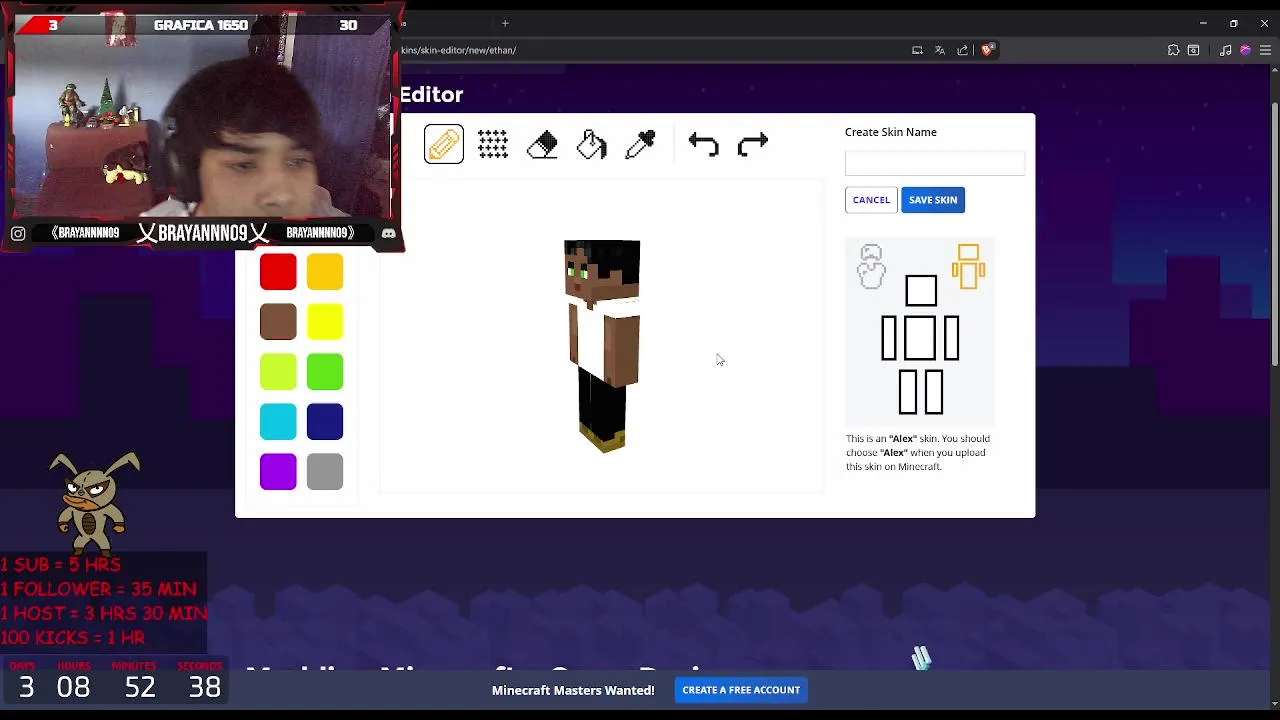
Task: Click the Discord icon on stream overlay
Action: pyautogui.click(x=388, y=233)
